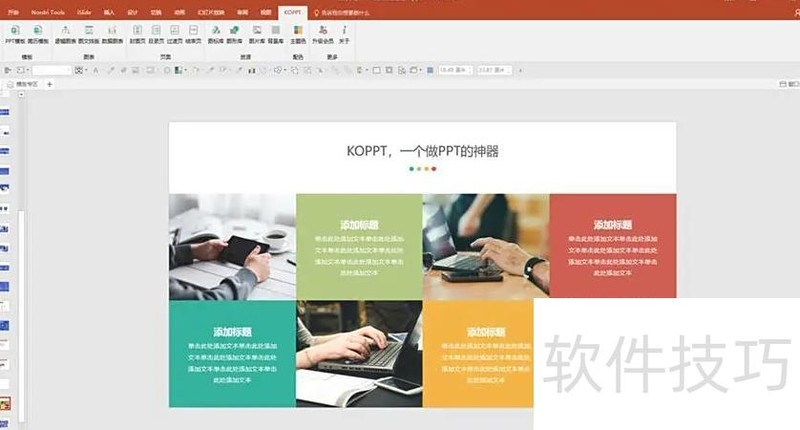The image size is (800, 430).
Task: Select the red dot under the title
Action: pyautogui.click(x=434, y=169)
